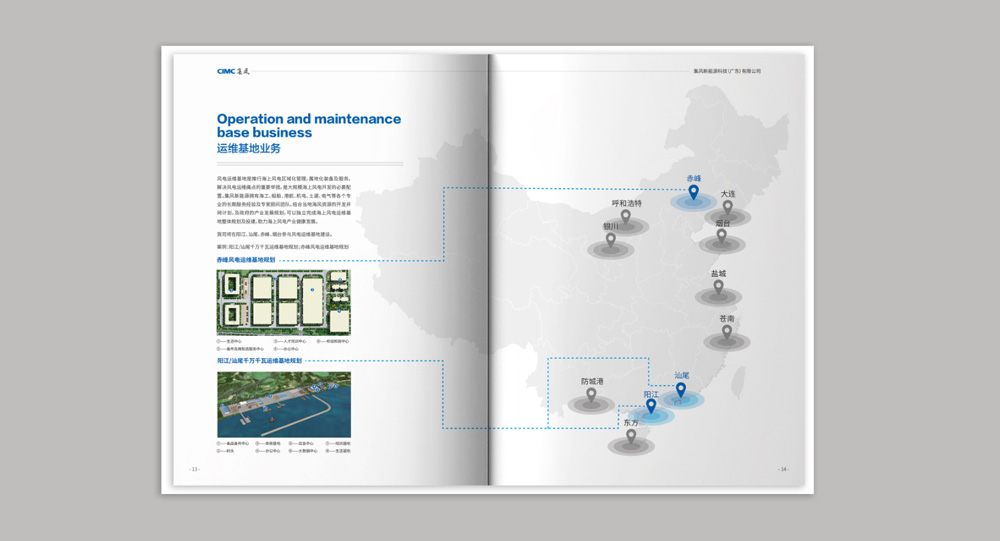
Task: Click the blue Chifeng (赤峰) map pin
Action: 693,193
